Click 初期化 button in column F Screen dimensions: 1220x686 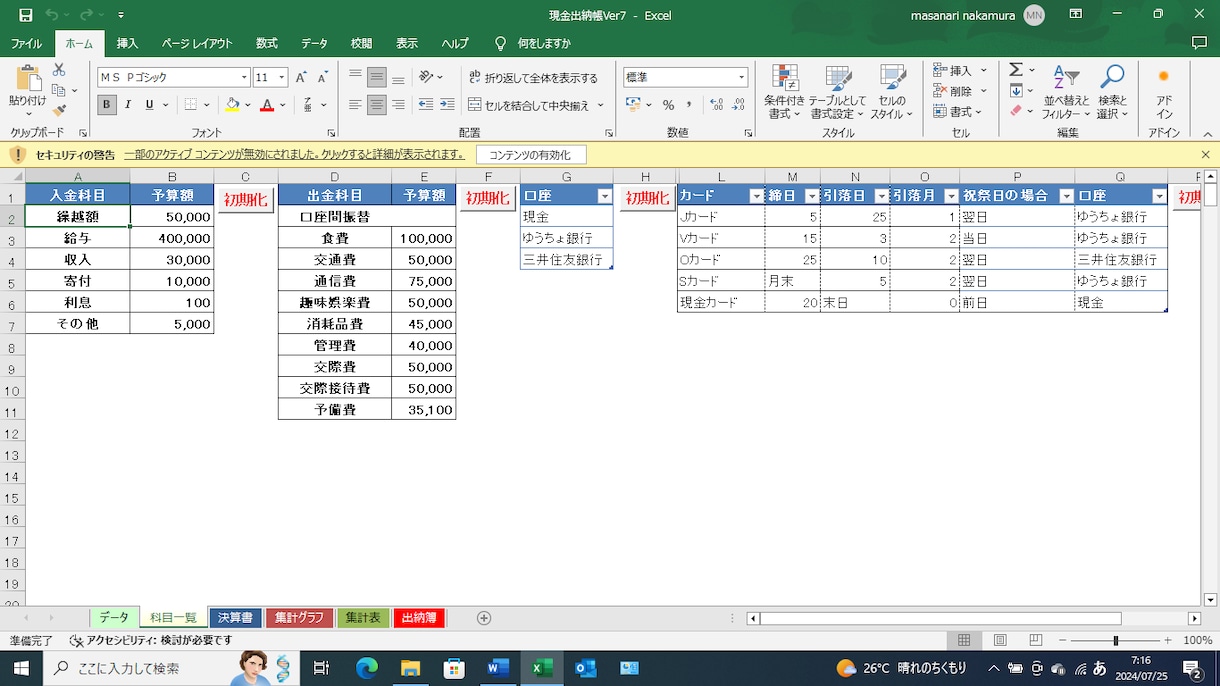click(488, 199)
